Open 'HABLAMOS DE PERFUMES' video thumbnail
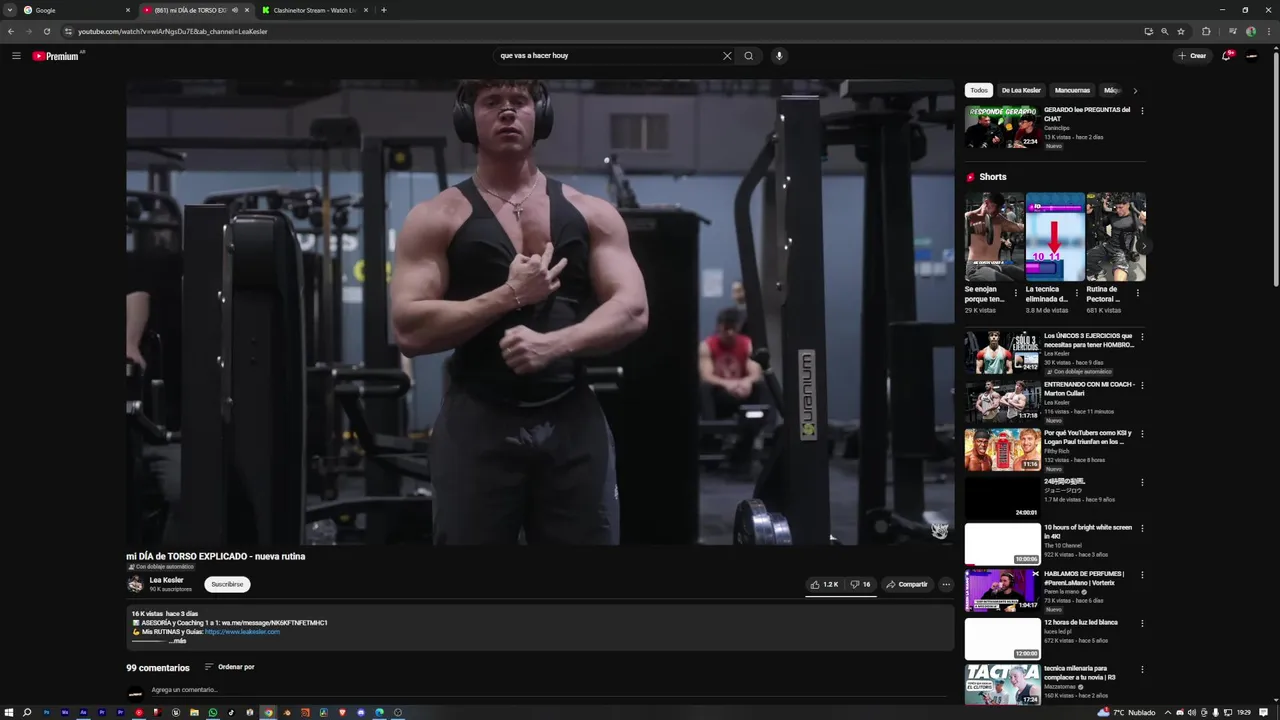This screenshot has height=720, width=1280. click(1002, 590)
